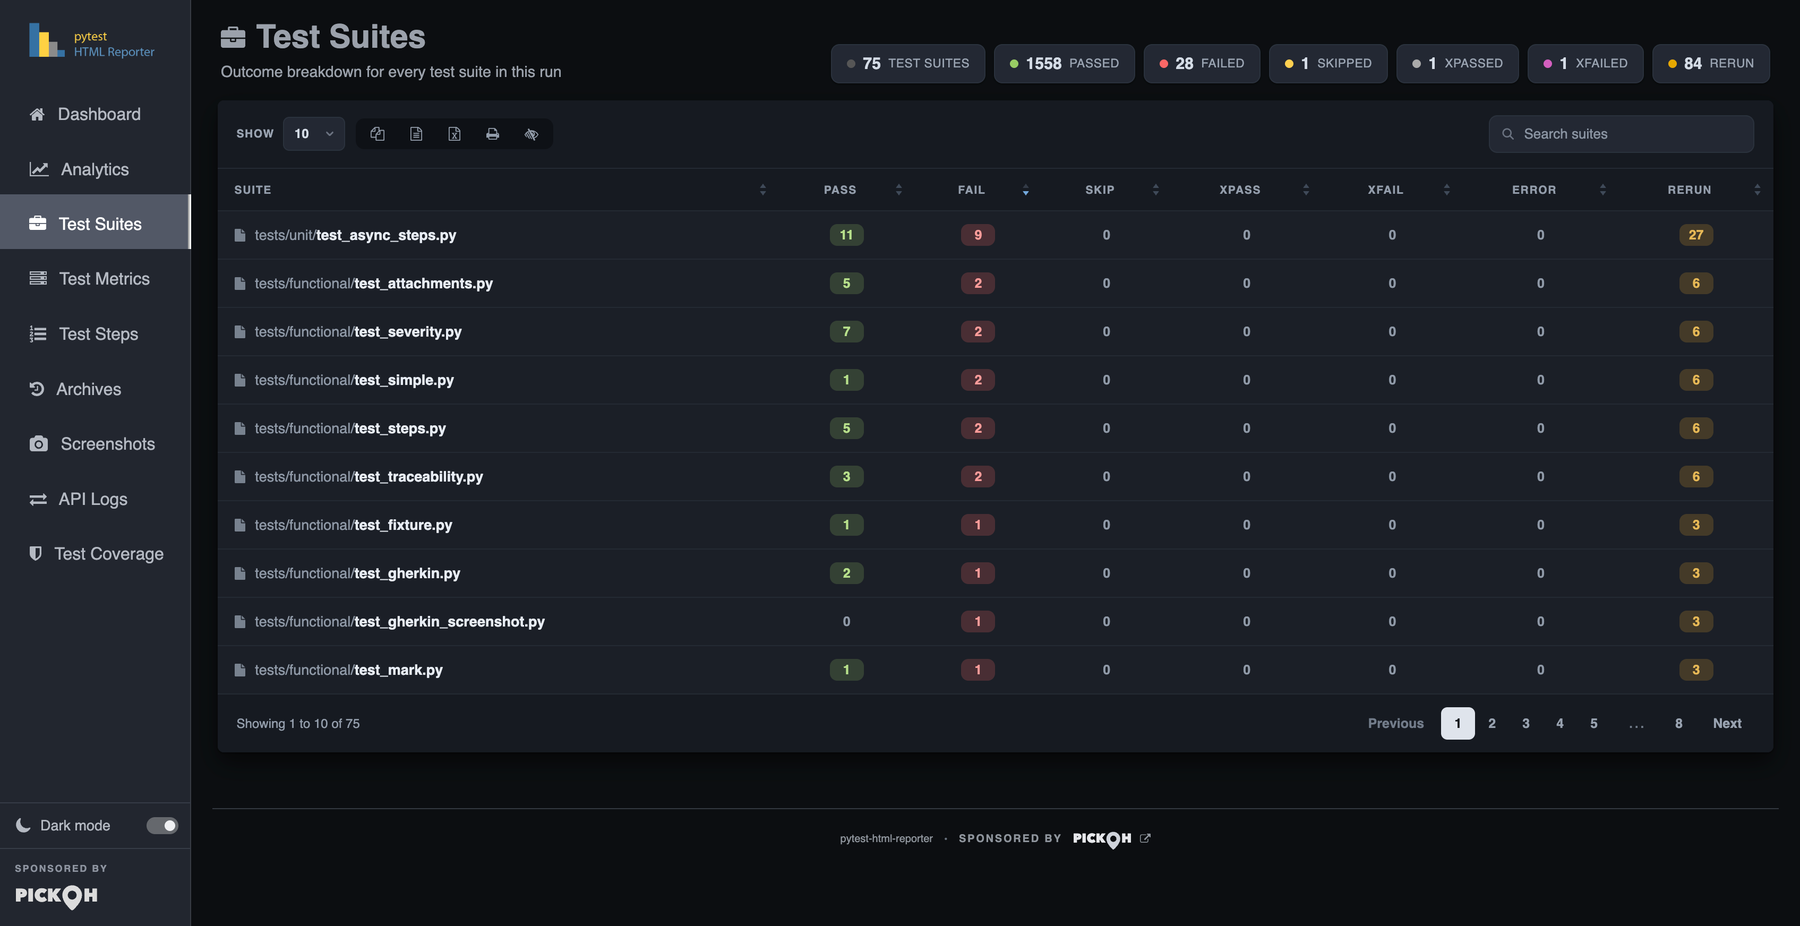This screenshot has width=1800, height=926.
Task: Click the 75 Test Suites badge
Action: coord(908,63)
